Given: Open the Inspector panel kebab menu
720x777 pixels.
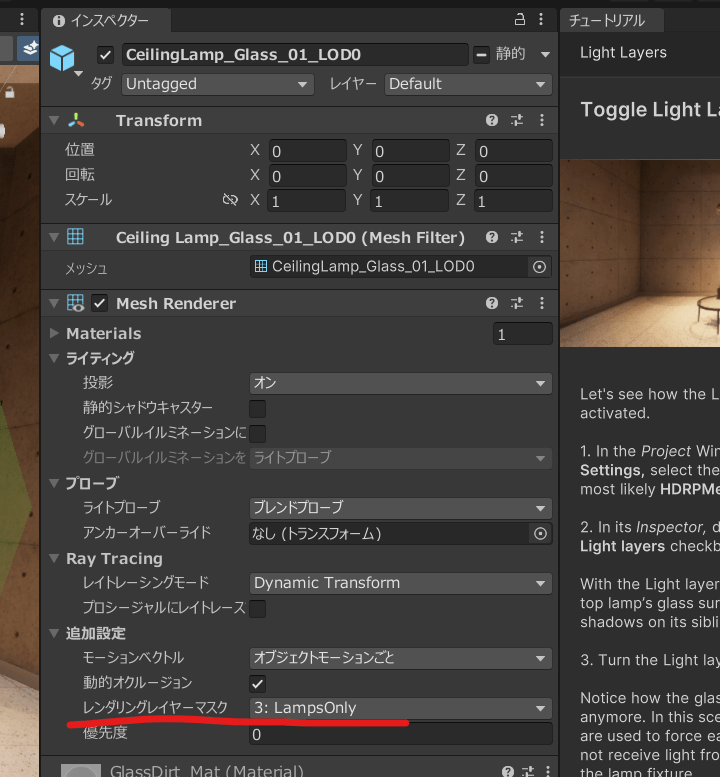Looking at the screenshot, I should click(542, 20).
